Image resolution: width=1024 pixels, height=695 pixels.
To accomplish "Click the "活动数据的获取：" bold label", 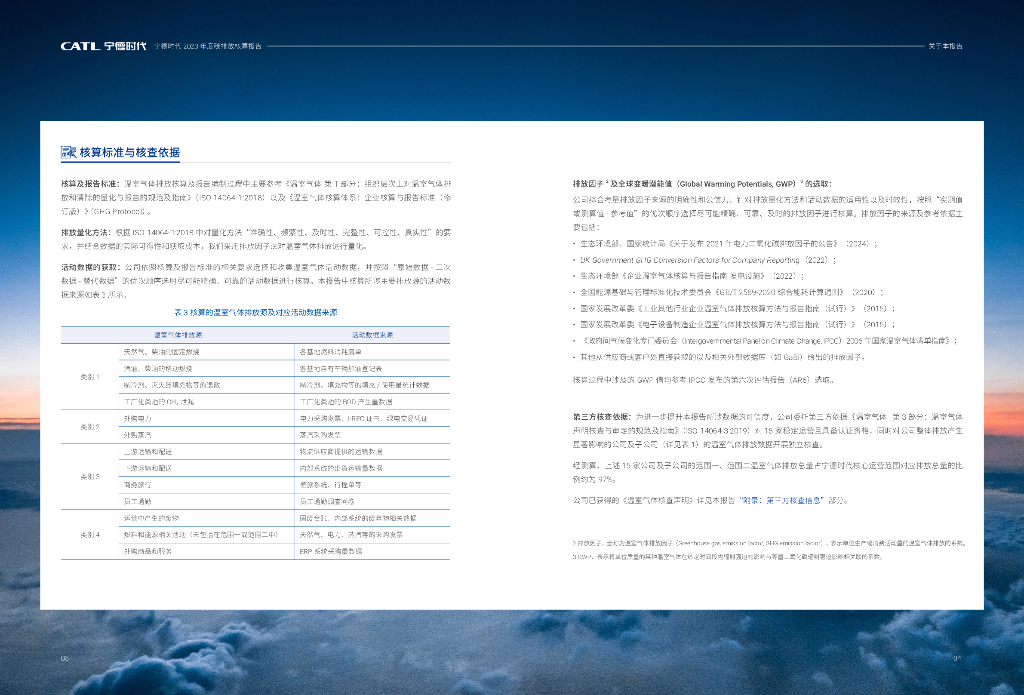I will [91, 267].
